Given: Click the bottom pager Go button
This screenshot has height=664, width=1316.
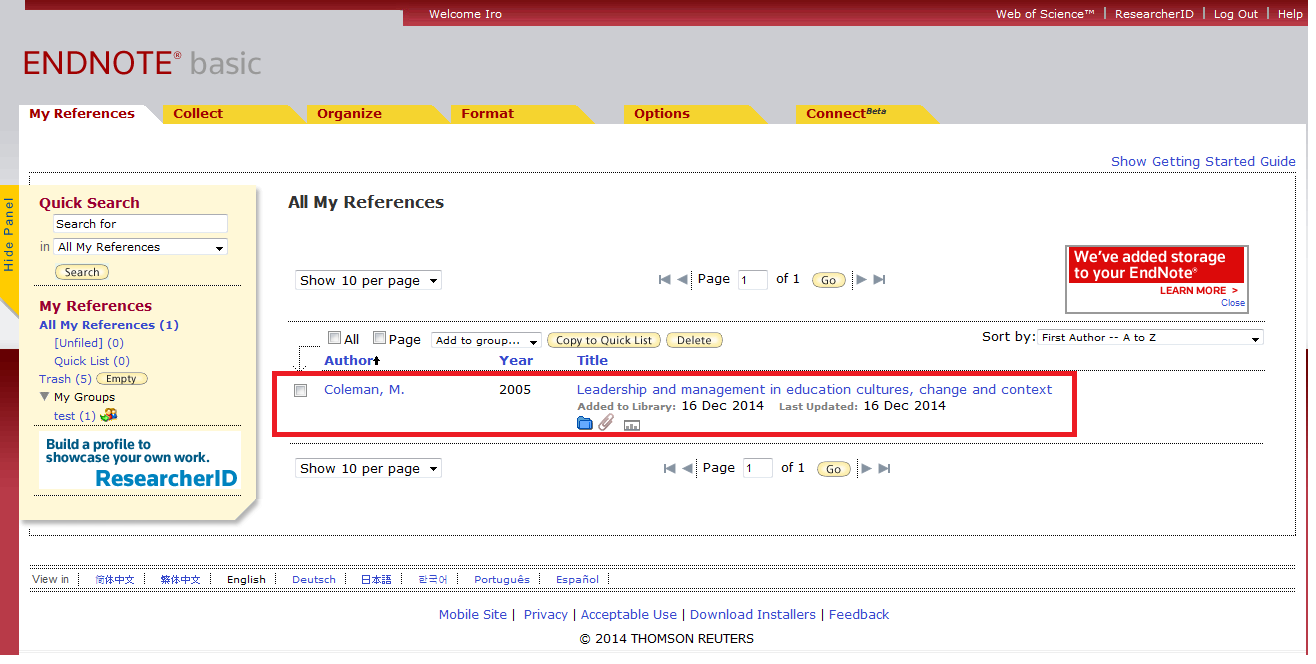Looking at the screenshot, I should point(833,469).
